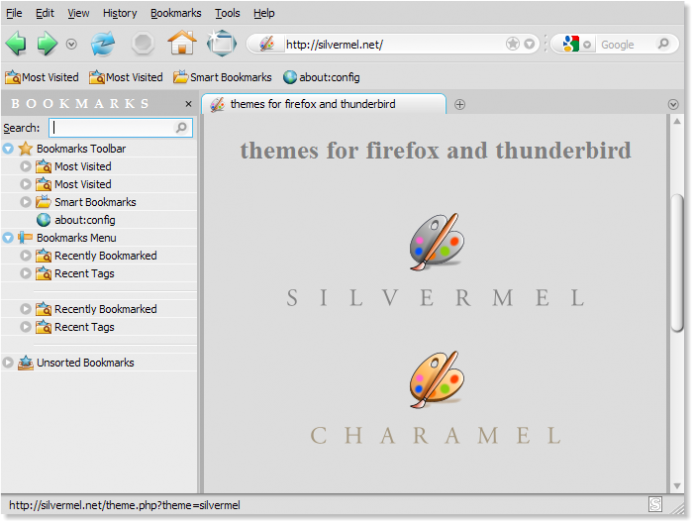Click the vertical scrollbar thumb
This screenshot has height=525, width=695.
[677, 263]
